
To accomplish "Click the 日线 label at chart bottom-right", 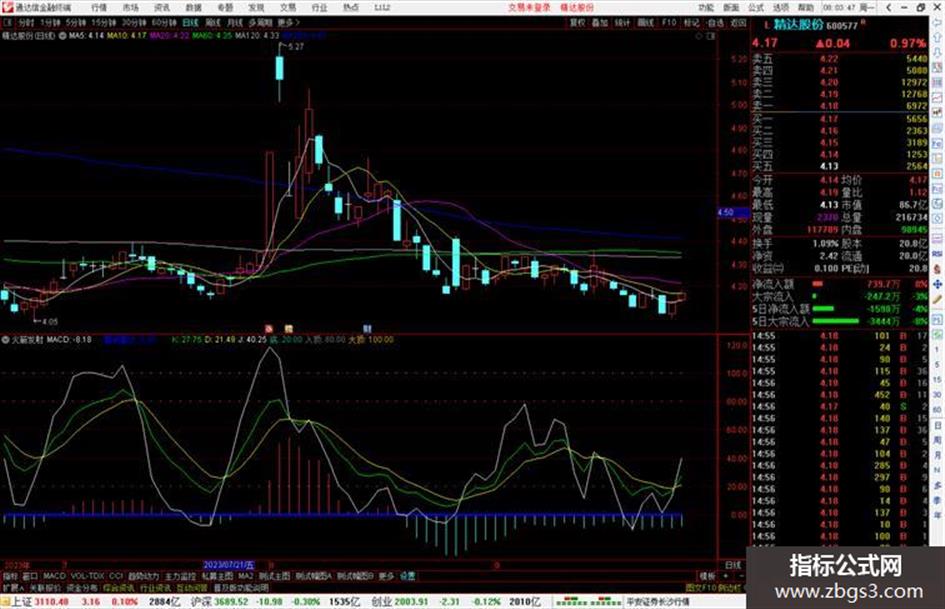I will coord(733,565).
